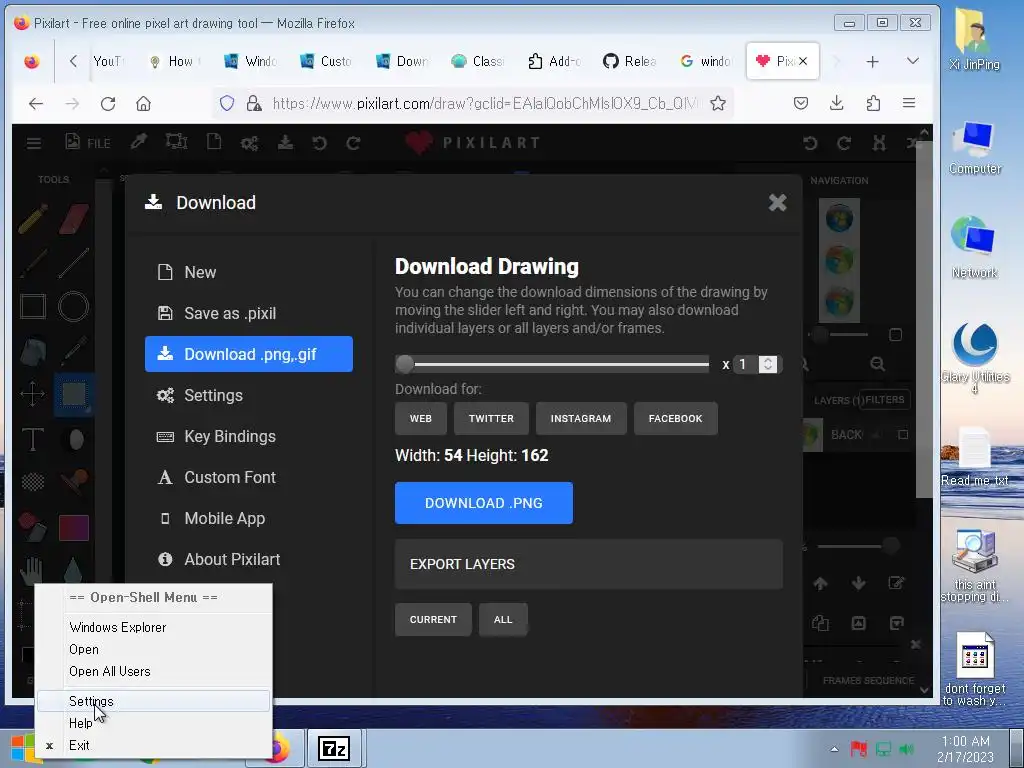Screen dimensions: 1024x768
Task: Click the CURRENT export button
Action: click(x=433, y=620)
